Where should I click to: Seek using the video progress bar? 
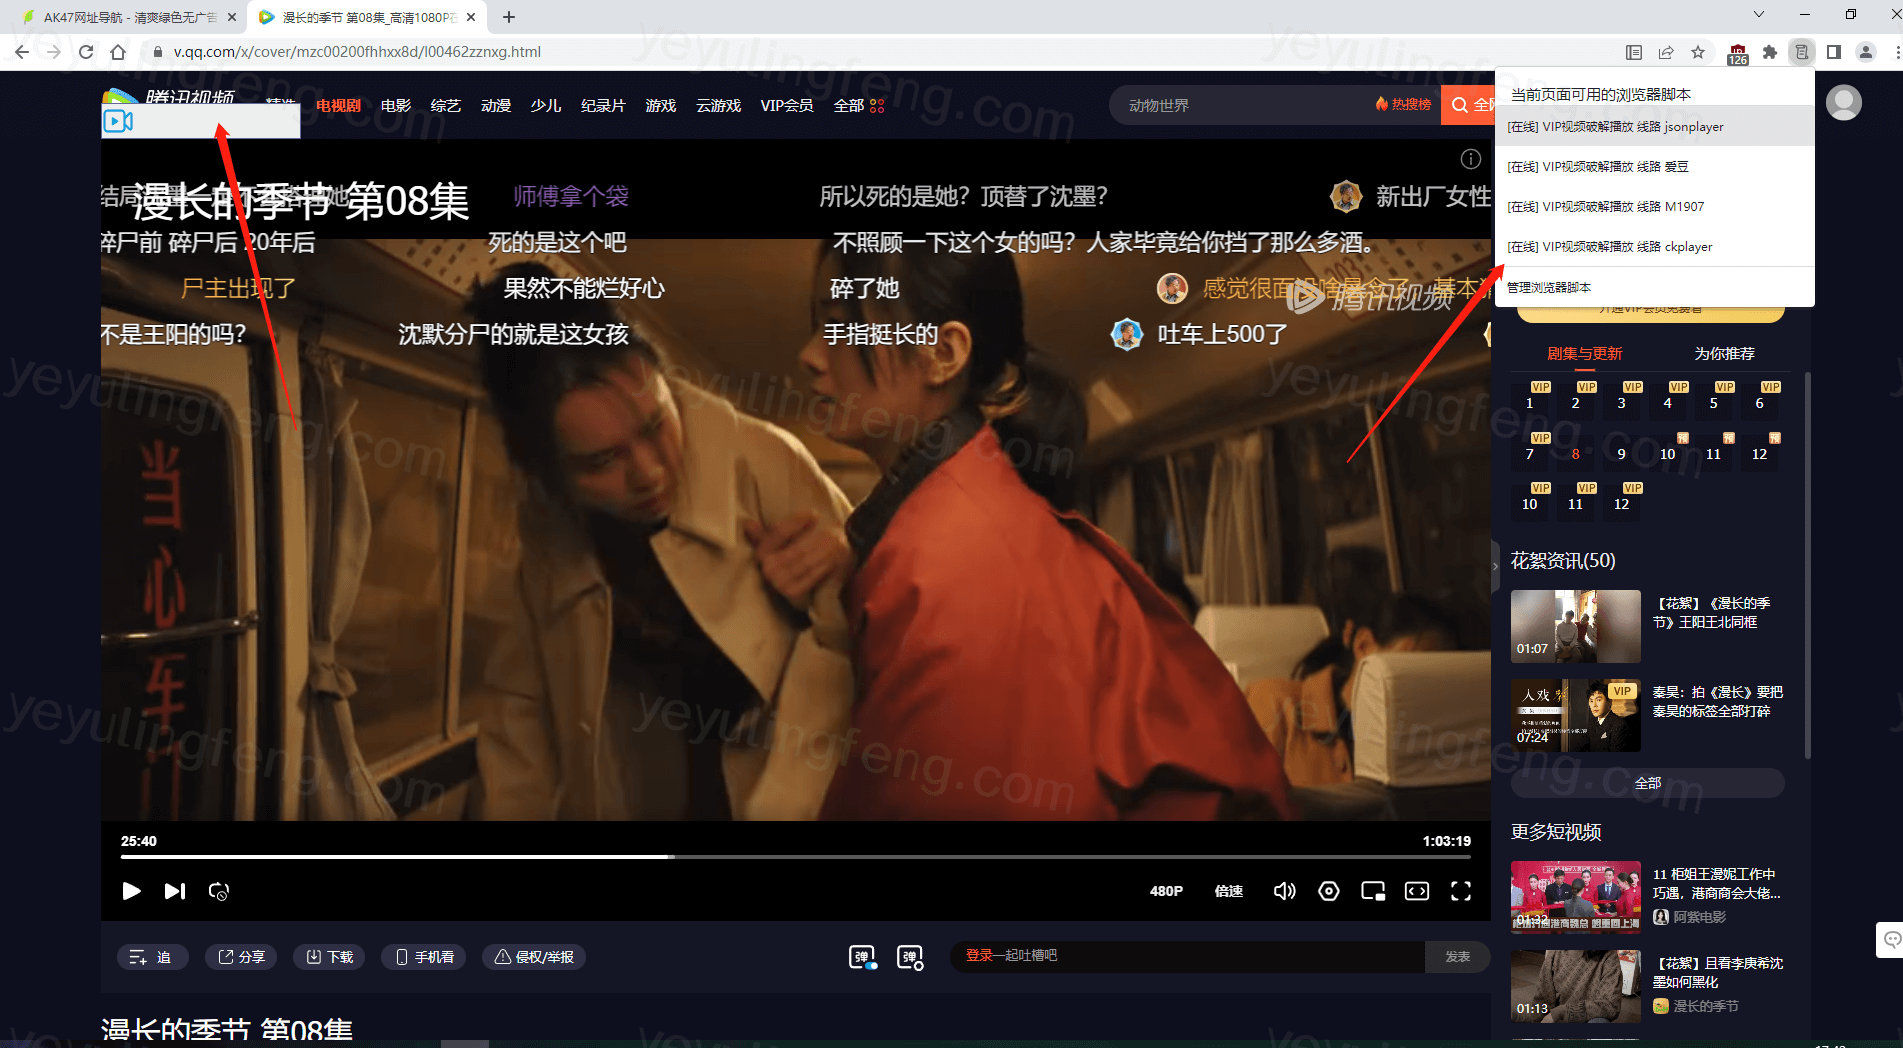pyautogui.click(x=796, y=857)
